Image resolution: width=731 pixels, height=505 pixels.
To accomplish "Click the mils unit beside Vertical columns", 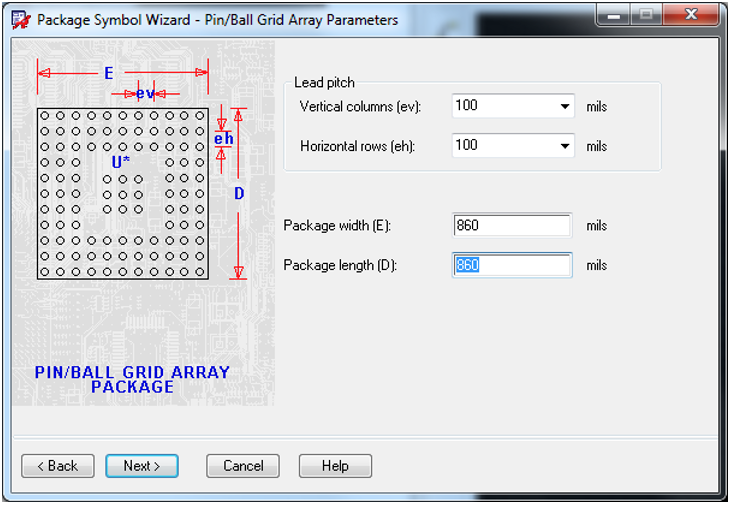I will pos(597,107).
